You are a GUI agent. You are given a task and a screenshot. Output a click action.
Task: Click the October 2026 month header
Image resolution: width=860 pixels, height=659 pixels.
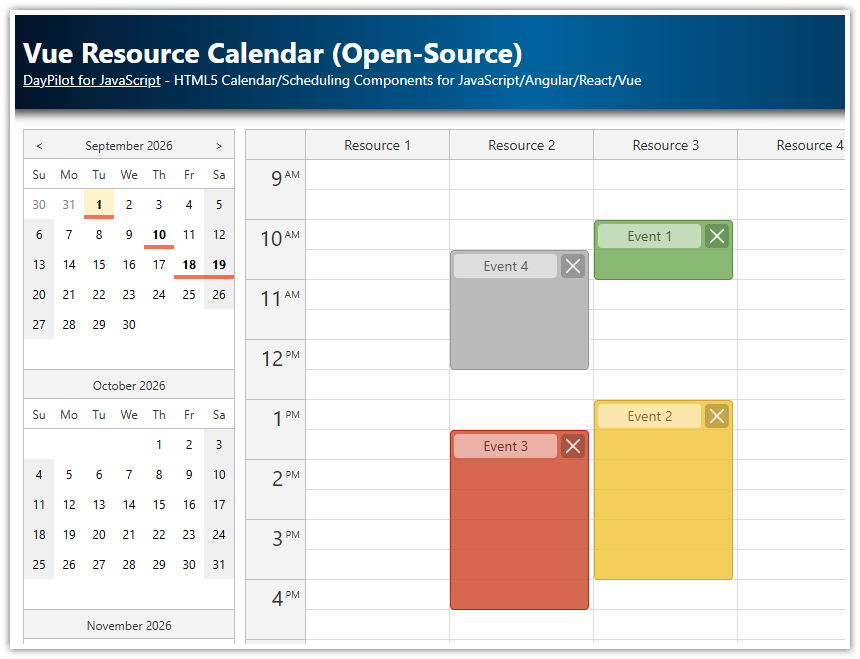click(x=128, y=385)
